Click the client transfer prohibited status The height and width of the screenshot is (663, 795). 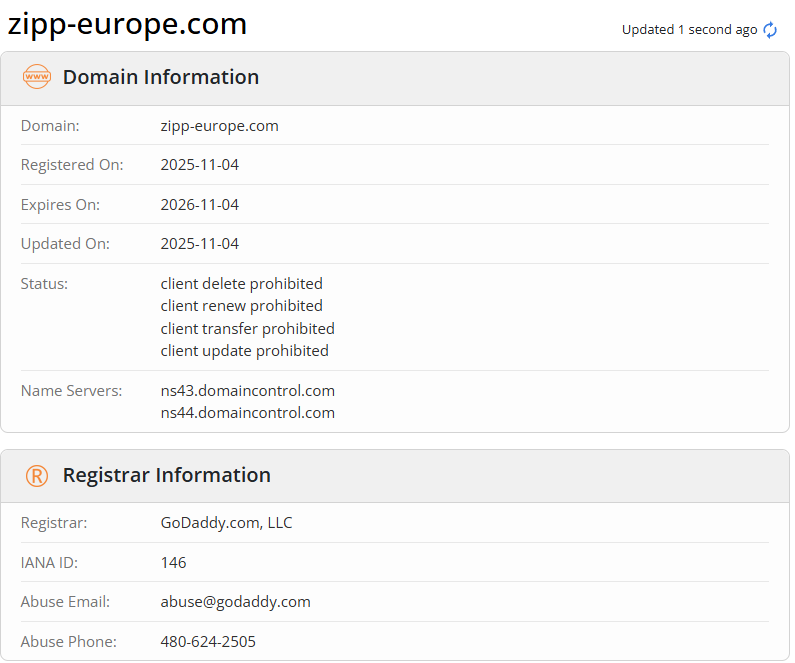(247, 329)
